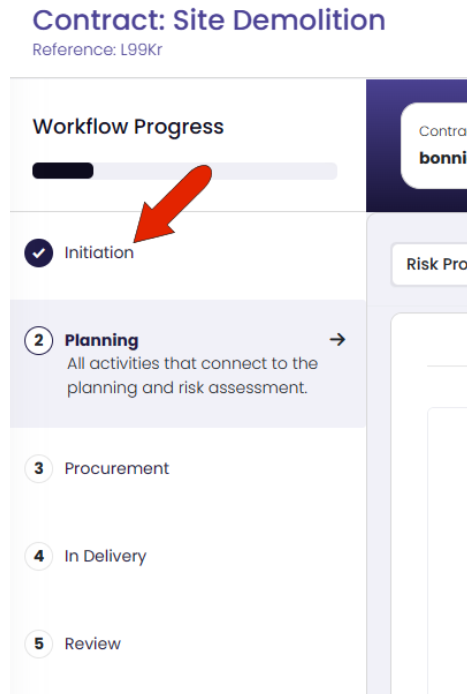Screen dimensions: 467x694
Task: Click the Initiation completed checkmark icon
Action: pos(39,253)
